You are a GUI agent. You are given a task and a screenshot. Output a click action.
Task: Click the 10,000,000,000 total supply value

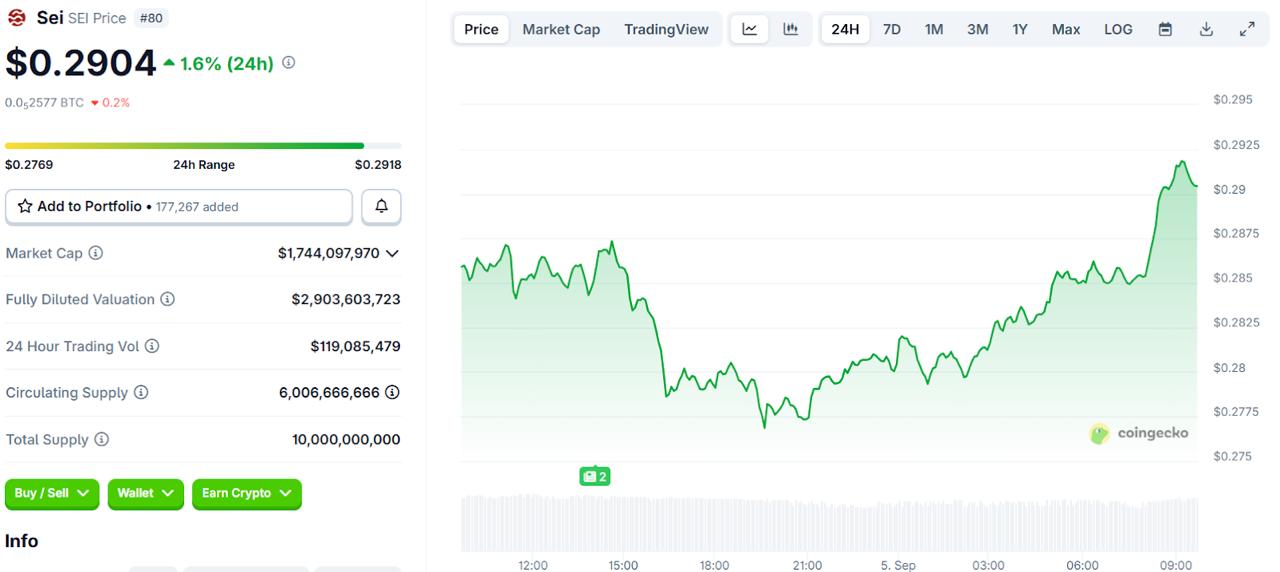point(346,439)
